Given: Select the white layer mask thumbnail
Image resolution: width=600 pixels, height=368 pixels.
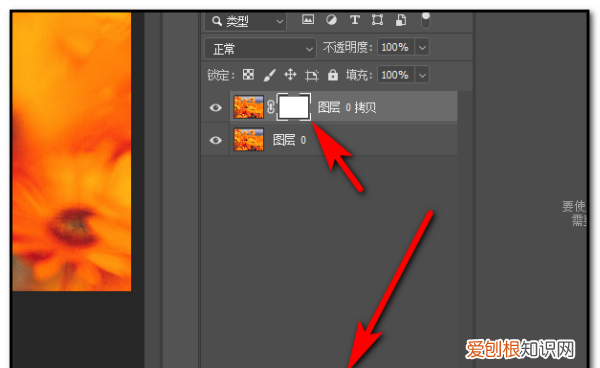Looking at the screenshot, I should (x=293, y=107).
